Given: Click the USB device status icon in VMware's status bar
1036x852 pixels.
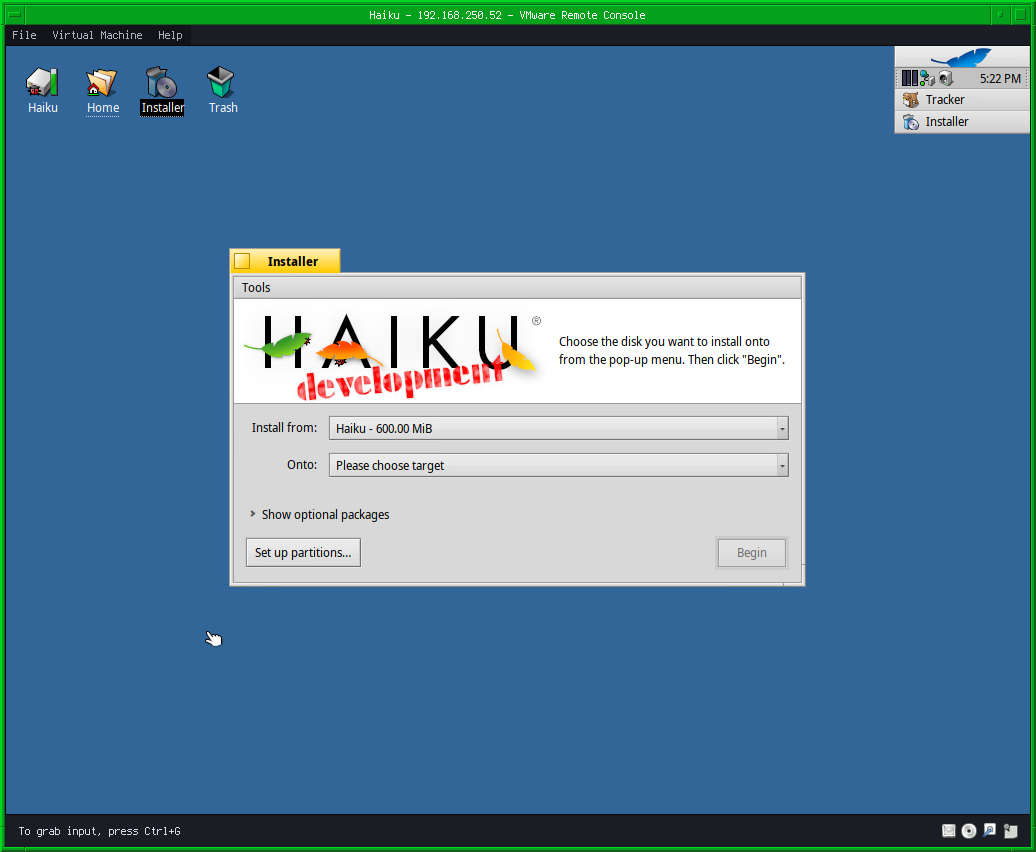Looking at the screenshot, I should tap(989, 830).
